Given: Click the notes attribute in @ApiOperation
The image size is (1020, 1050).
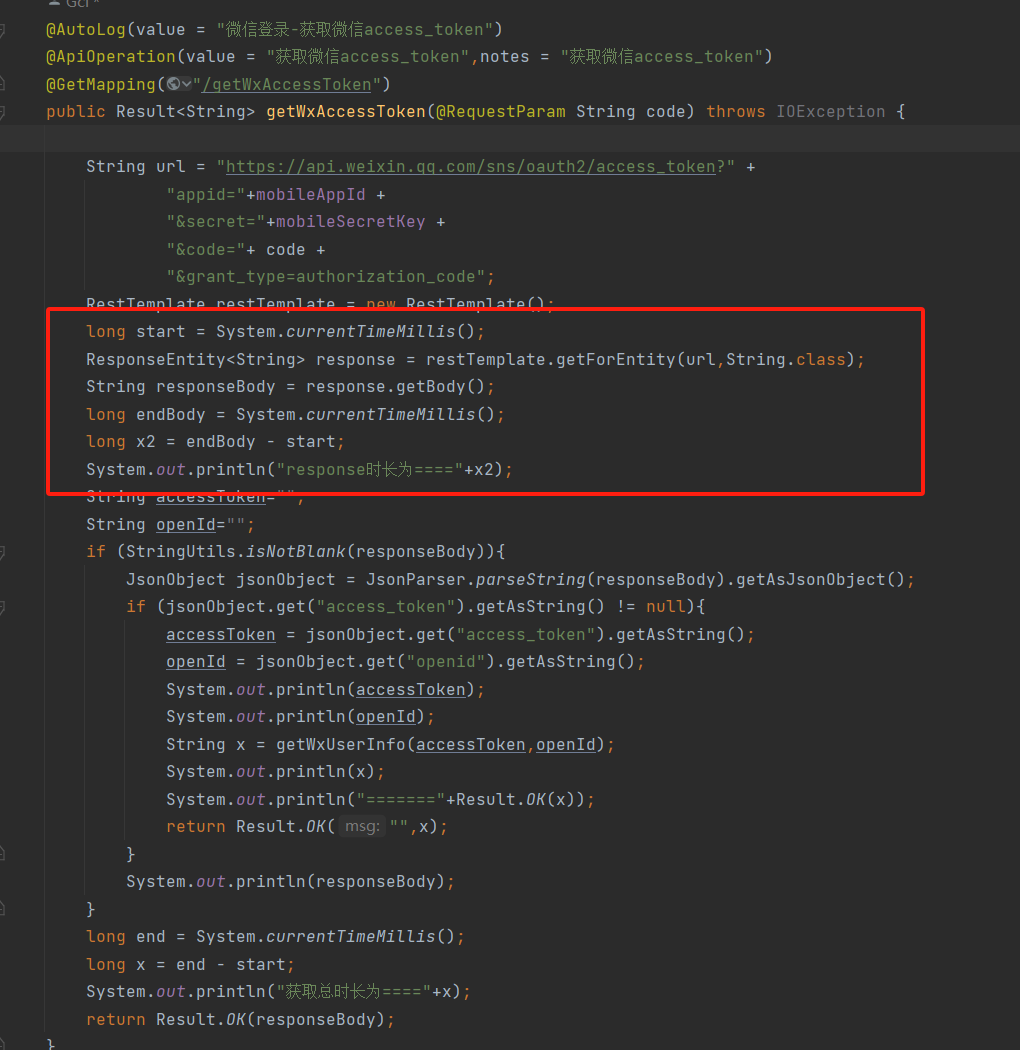Looking at the screenshot, I should (x=504, y=57).
